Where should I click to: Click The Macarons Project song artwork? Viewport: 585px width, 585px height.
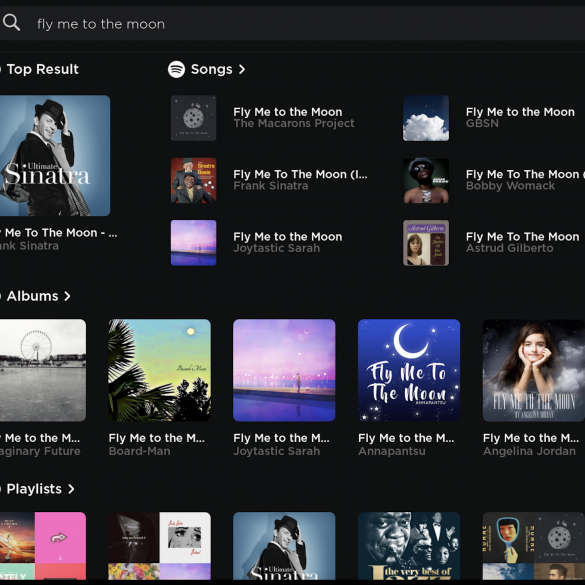coord(193,118)
